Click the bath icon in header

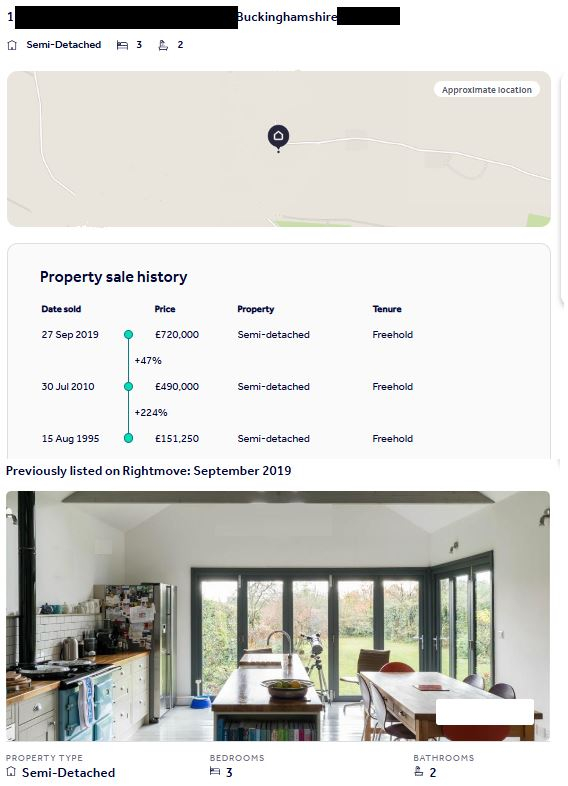163,45
